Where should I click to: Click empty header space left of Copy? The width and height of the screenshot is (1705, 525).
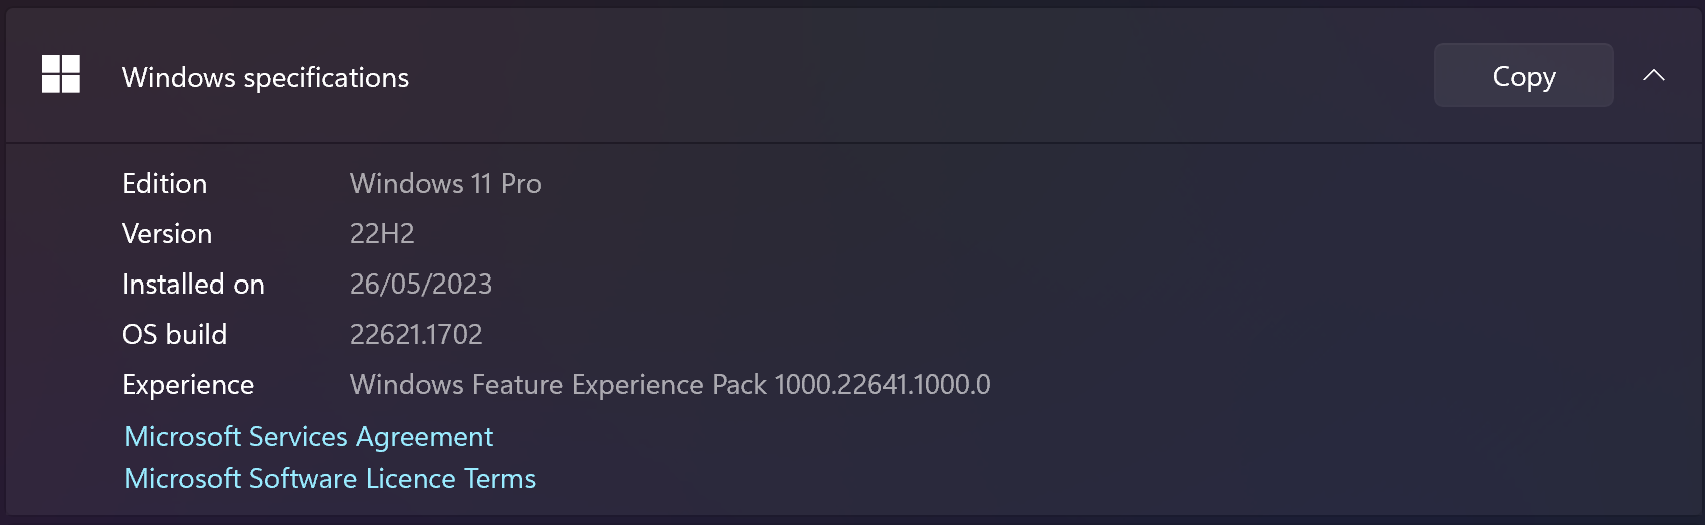(900, 76)
